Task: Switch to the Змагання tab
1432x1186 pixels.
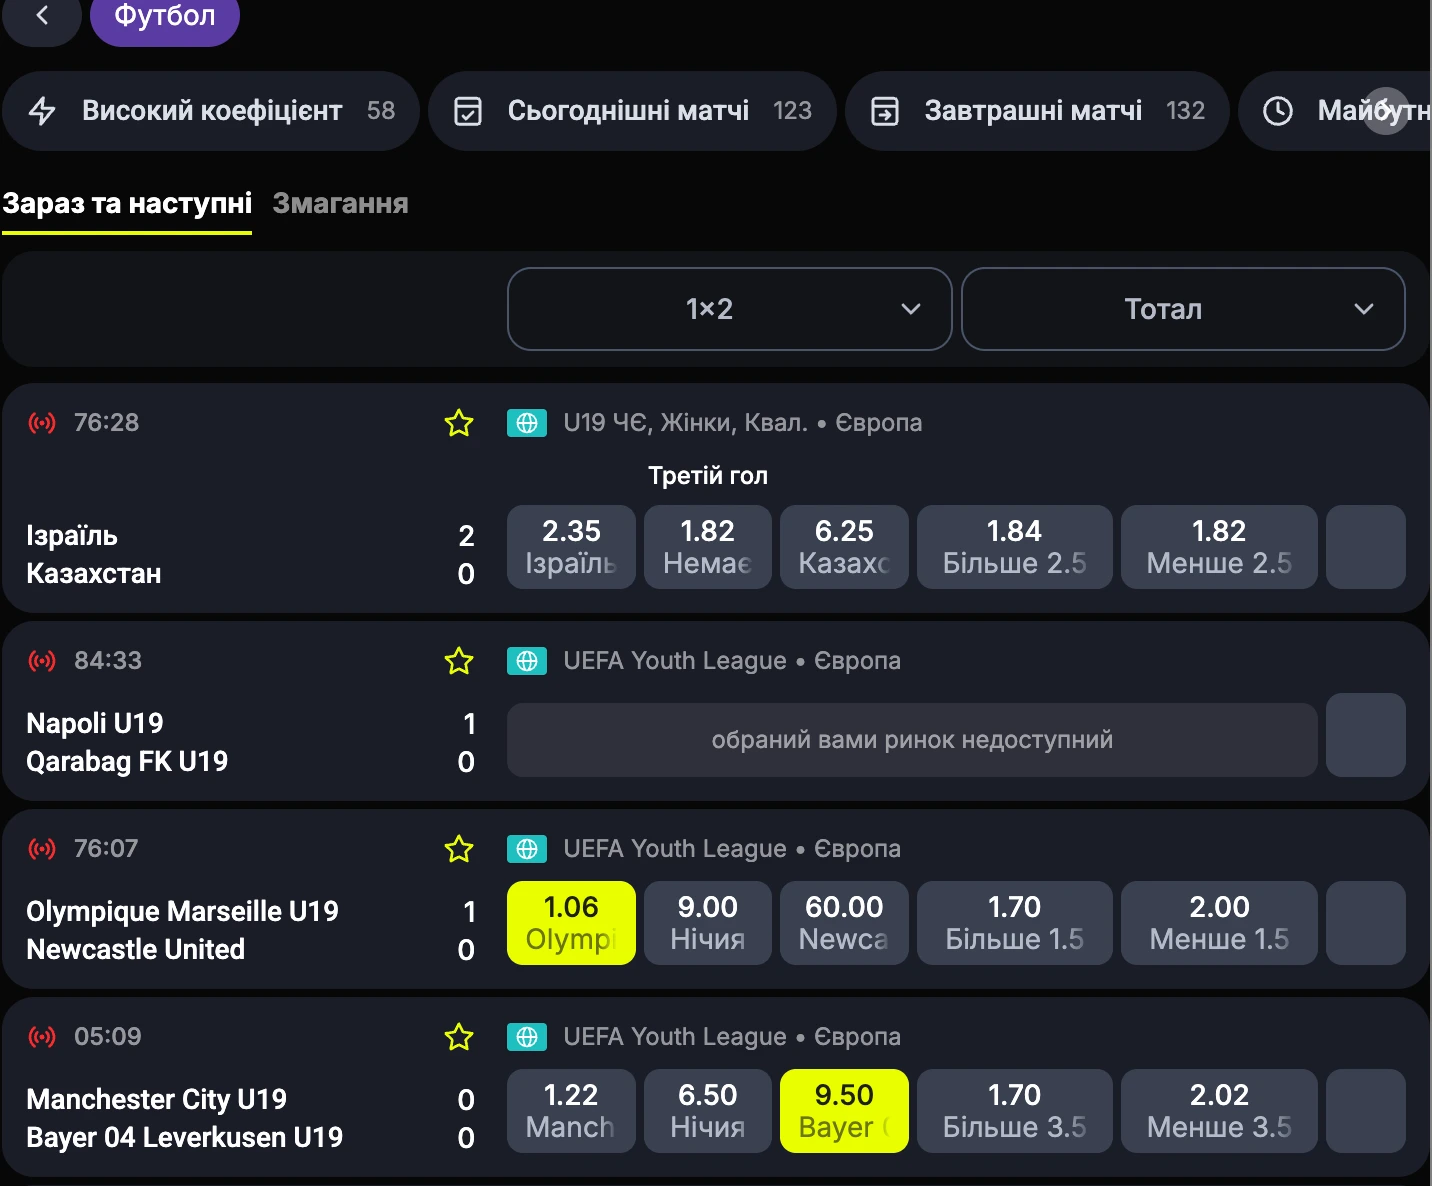Action: 340,203
